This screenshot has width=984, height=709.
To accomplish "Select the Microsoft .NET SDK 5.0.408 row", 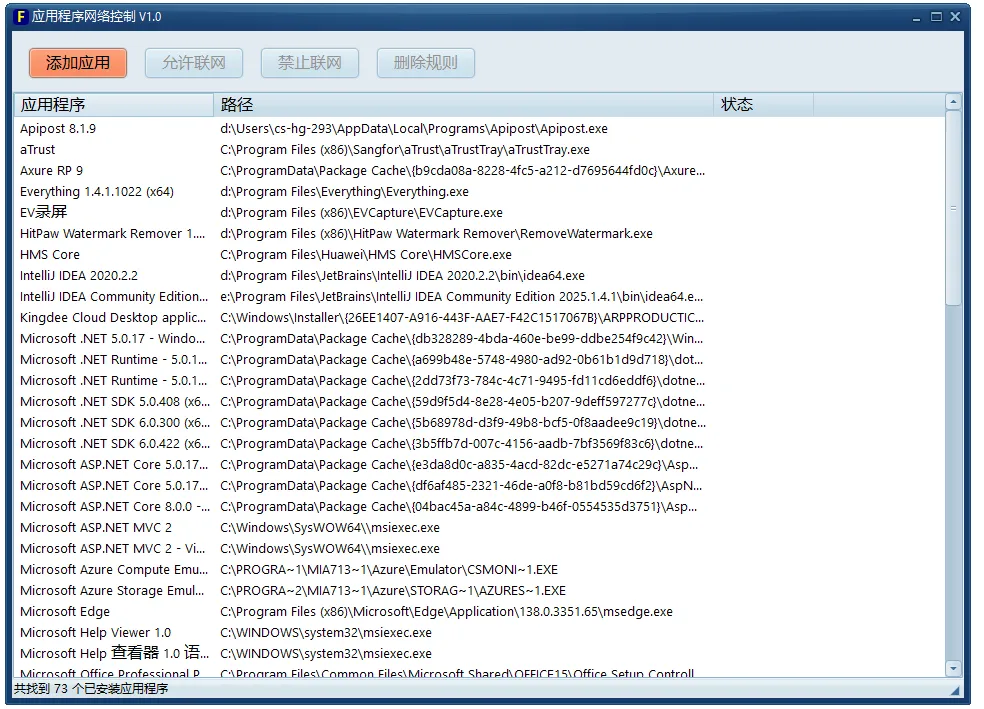I will [479, 402].
